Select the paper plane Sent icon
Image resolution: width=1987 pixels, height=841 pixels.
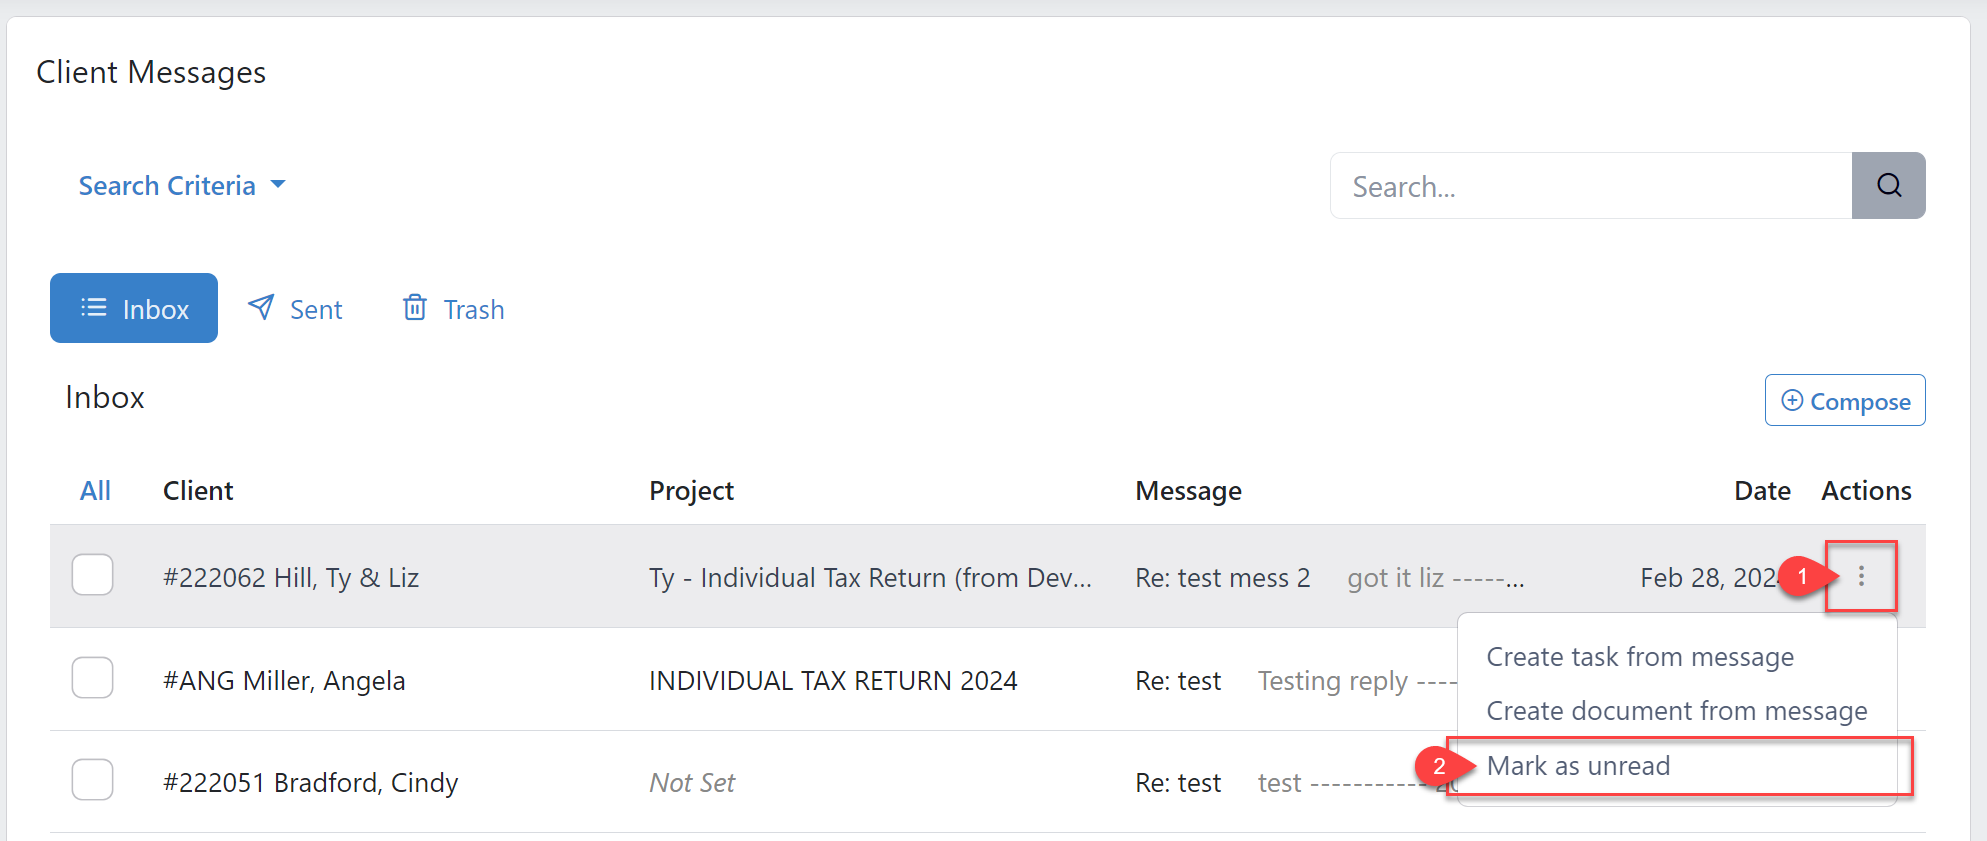click(260, 308)
